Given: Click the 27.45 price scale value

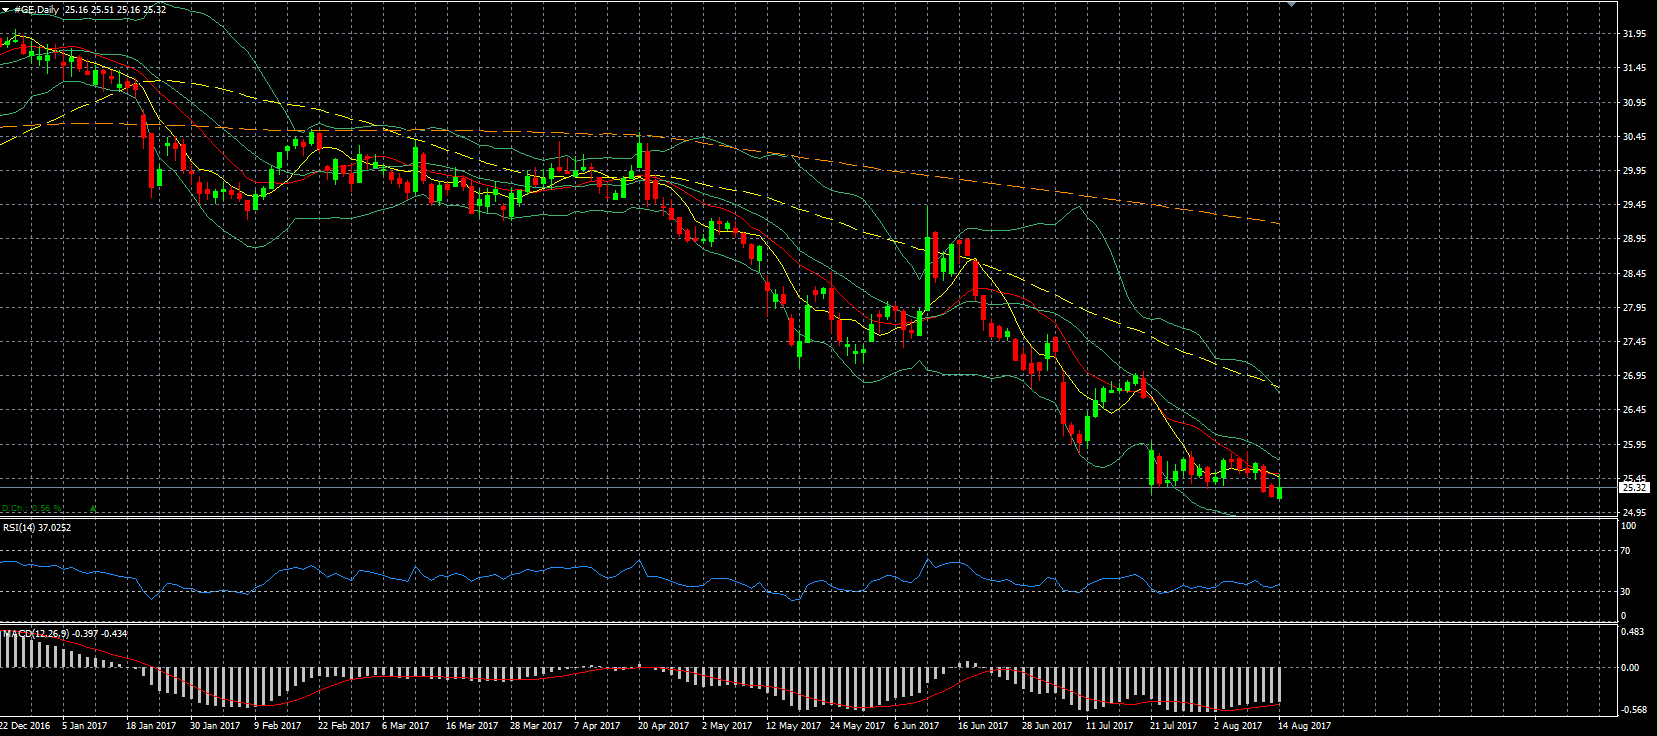Looking at the screenshot, I should (1634, 342).
